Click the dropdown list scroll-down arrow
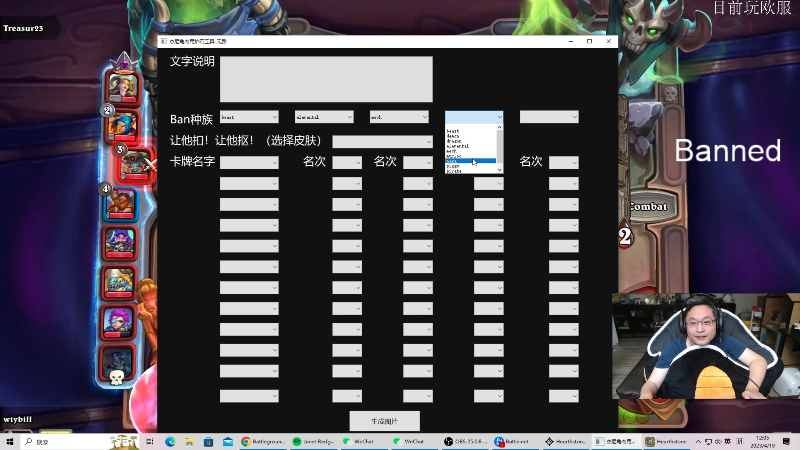This screenshot has height=450, width=800. point(499,170)
